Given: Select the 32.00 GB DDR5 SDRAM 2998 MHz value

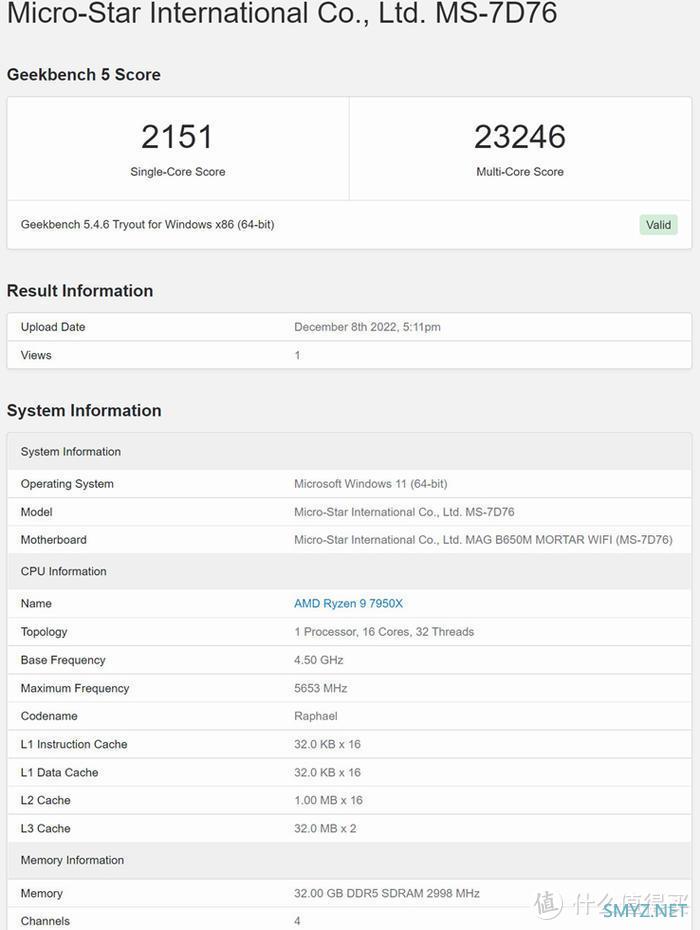Looking at the screenshot, I should tap(387, 893).
